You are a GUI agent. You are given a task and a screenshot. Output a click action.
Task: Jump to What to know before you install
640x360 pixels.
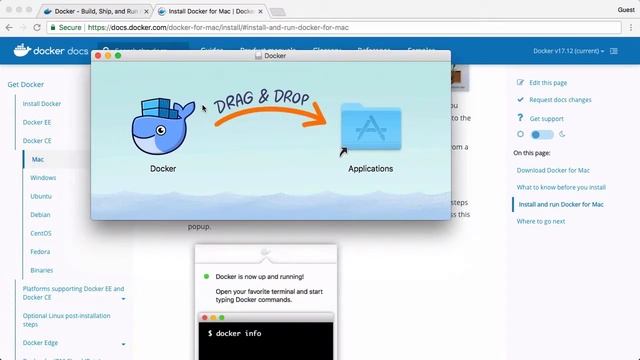[x=561, y=187]
